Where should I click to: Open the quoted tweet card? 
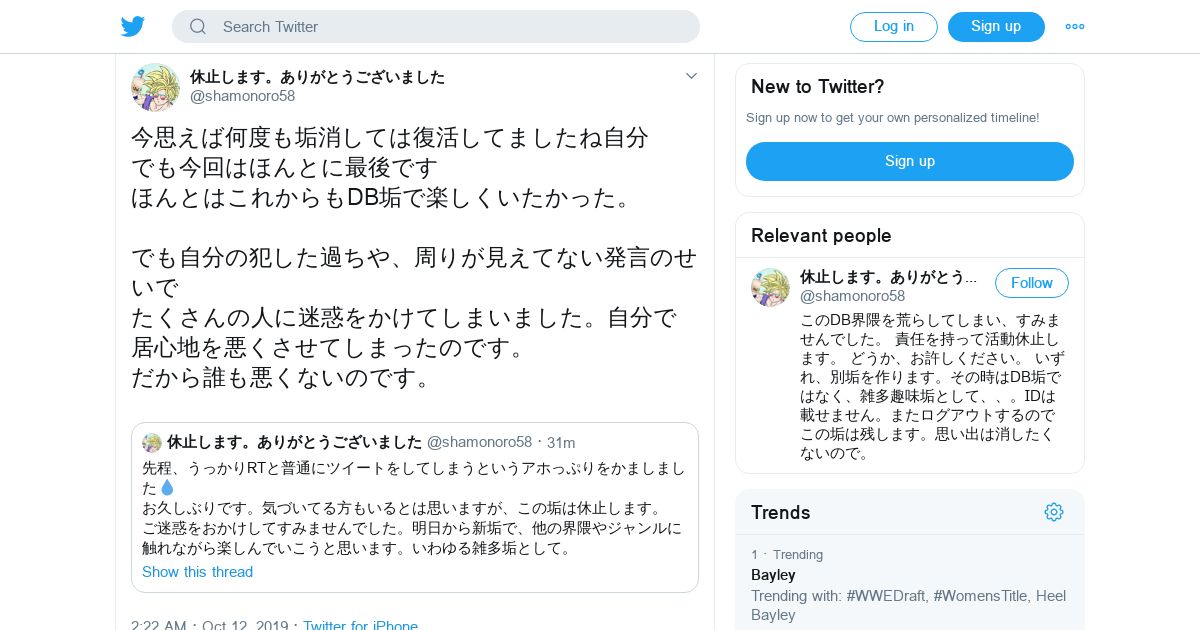tap(414, 507)
